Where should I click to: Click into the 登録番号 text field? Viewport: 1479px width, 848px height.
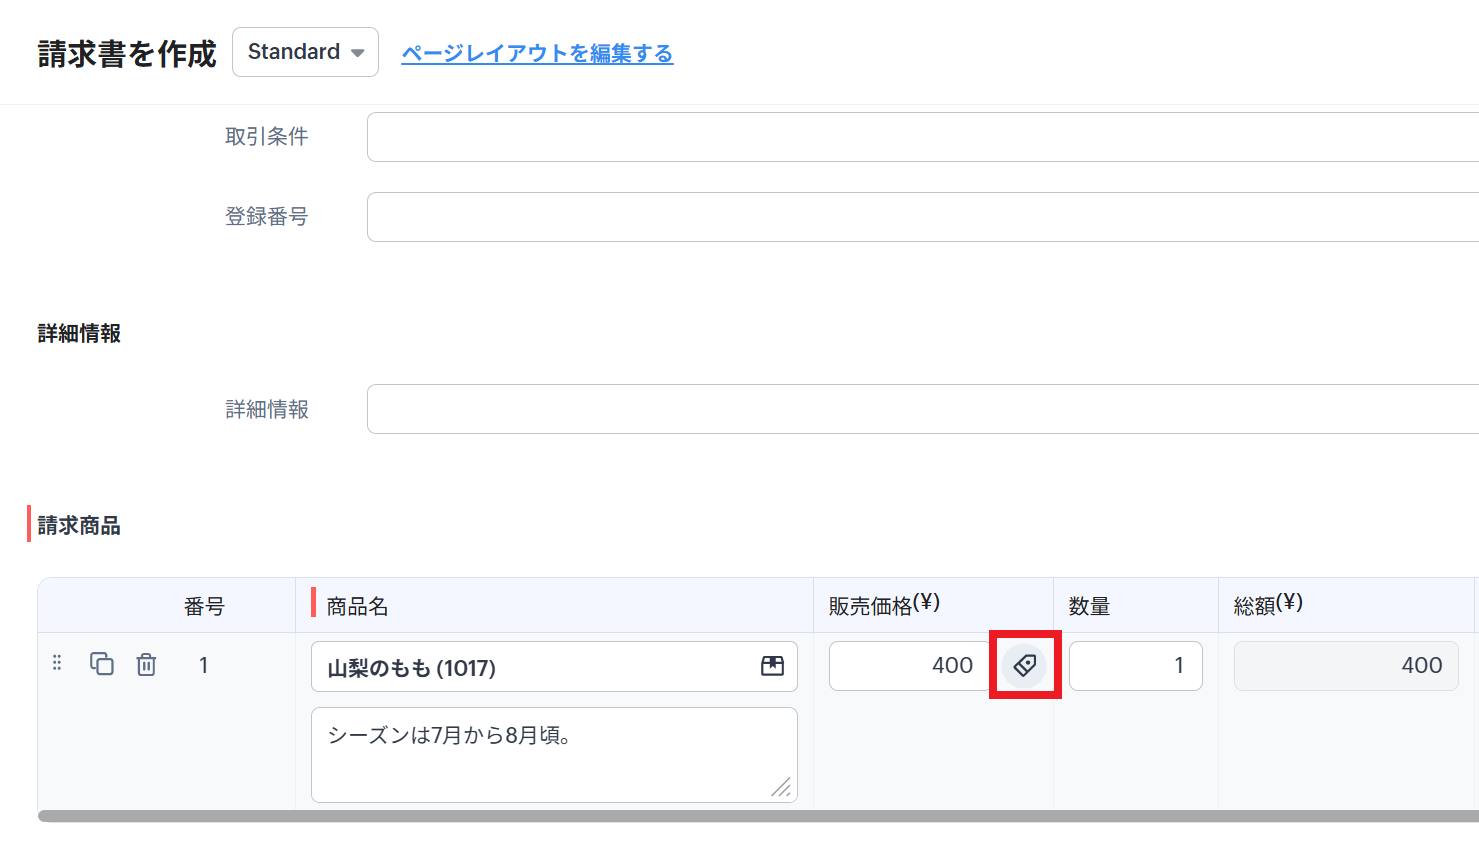pyautogui.click(x=920, y=217)
